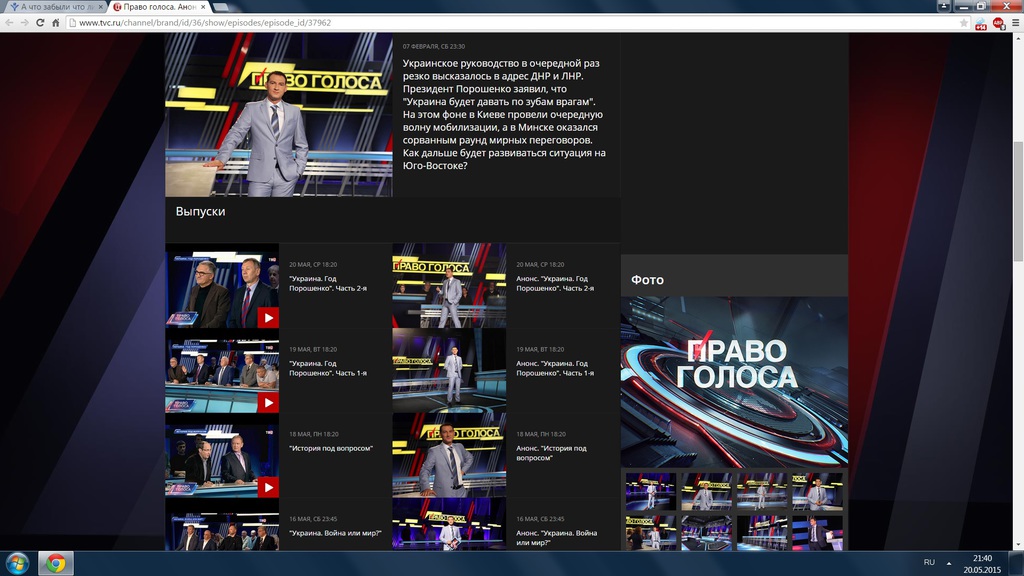Open the RU language indicator
This screenshot has width=1024, height=576.
click(929, 562)
